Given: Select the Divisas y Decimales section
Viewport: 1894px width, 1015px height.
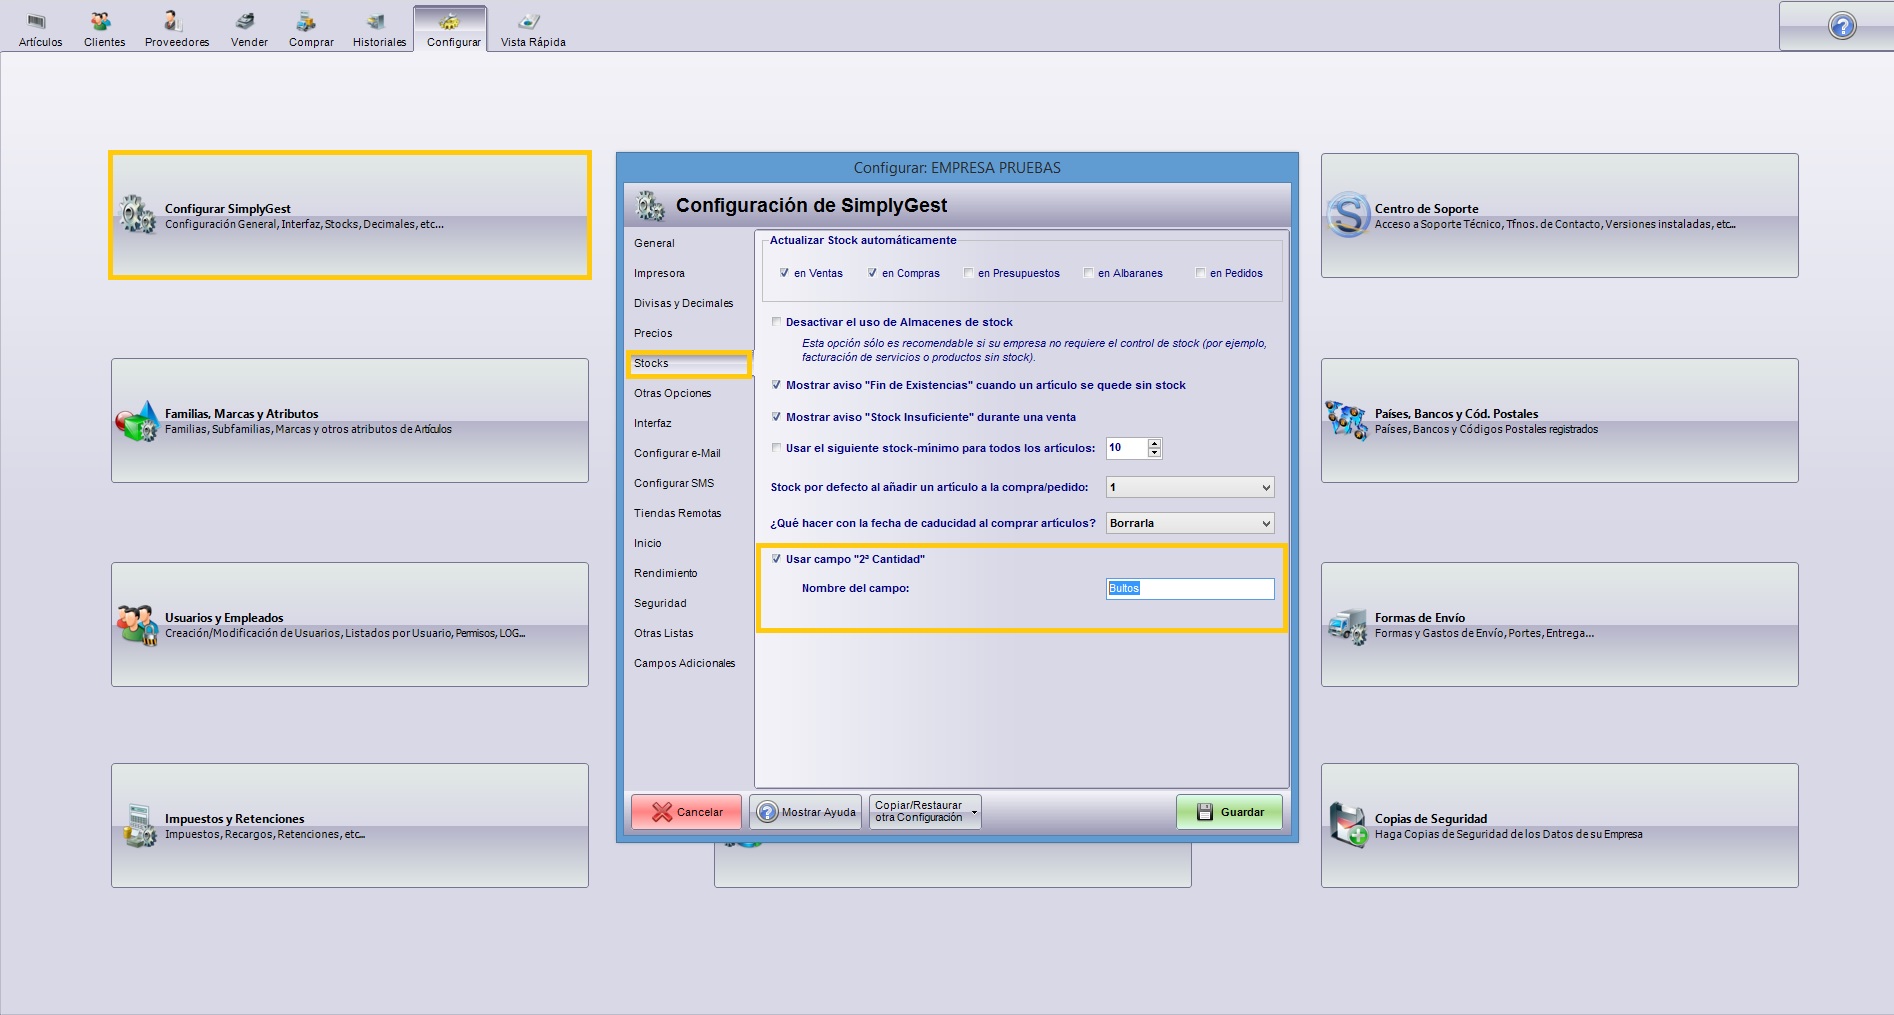Looking at the screenshot, I should click(683, 303).
